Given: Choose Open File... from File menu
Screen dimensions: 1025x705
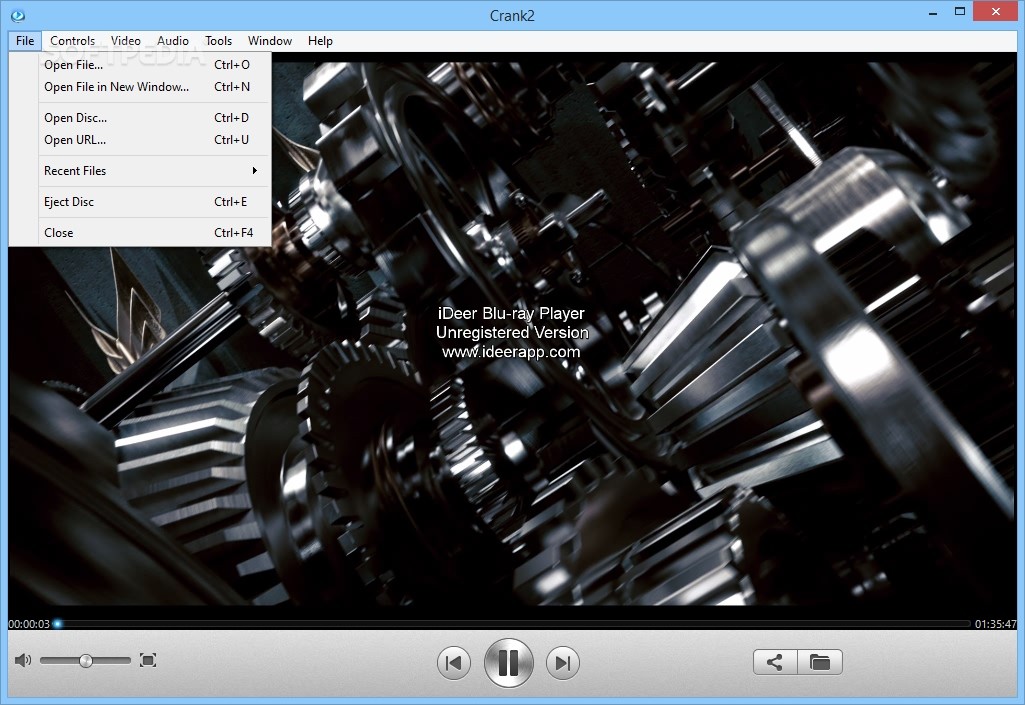Looking at the screenshot, I should (154, 65).
